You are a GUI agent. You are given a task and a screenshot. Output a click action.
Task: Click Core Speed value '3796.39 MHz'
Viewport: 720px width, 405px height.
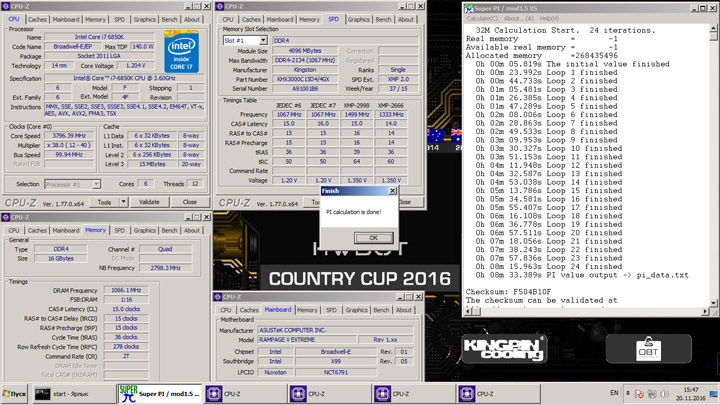[x=69, y=135]
